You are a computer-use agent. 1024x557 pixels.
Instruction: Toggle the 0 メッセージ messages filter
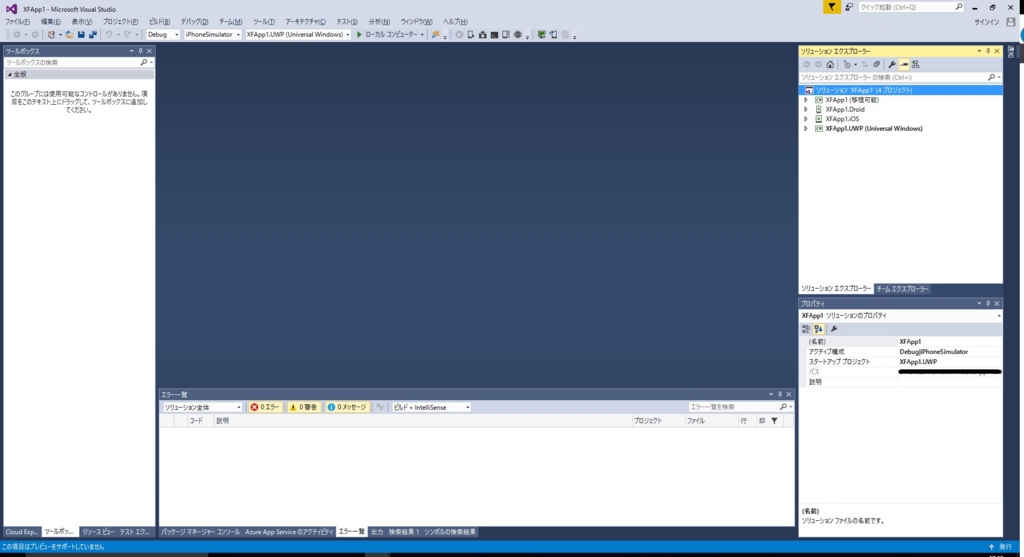click(x=347, y=407)
